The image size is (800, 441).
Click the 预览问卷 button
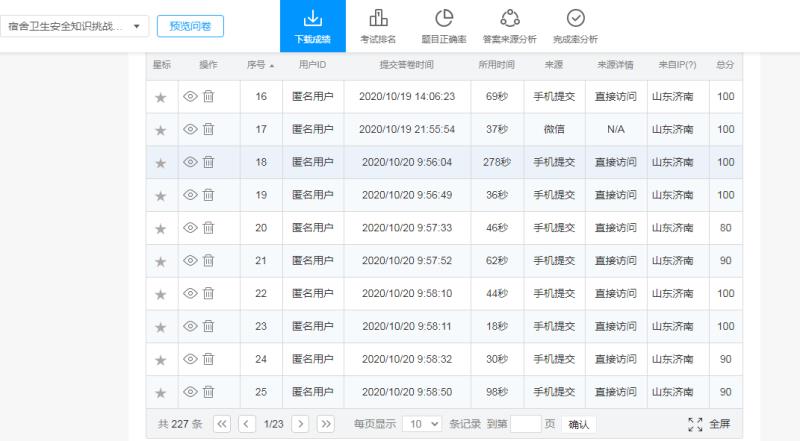(190, 26)
